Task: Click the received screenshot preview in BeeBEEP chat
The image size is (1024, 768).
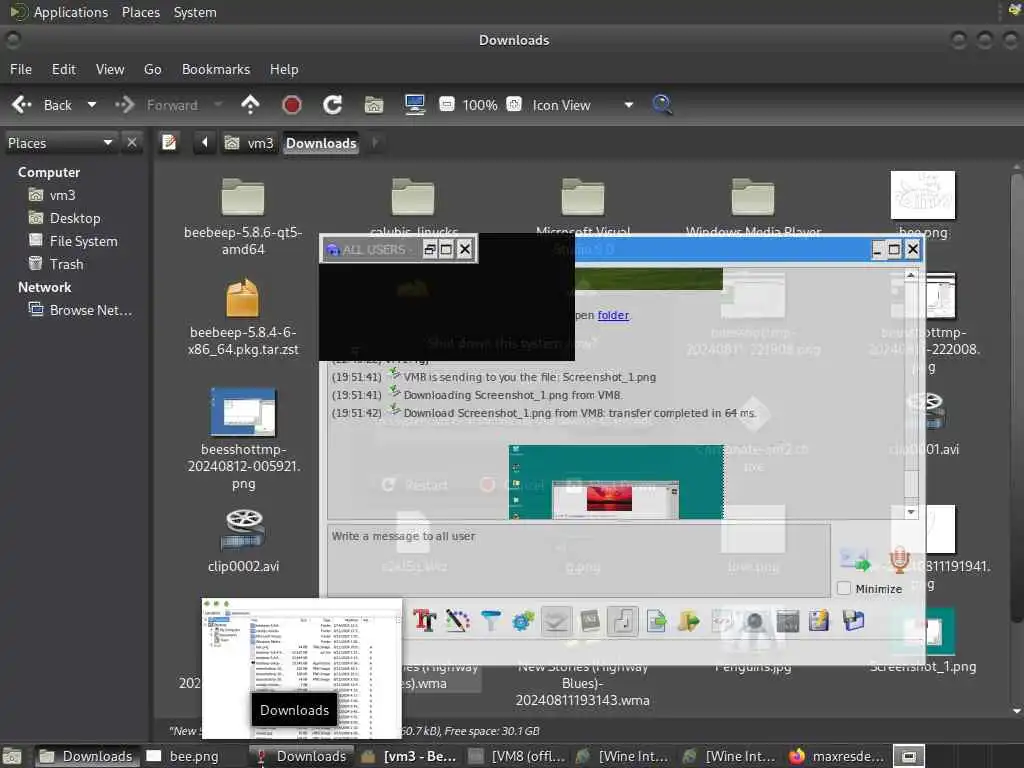Action: coord(616,482)
